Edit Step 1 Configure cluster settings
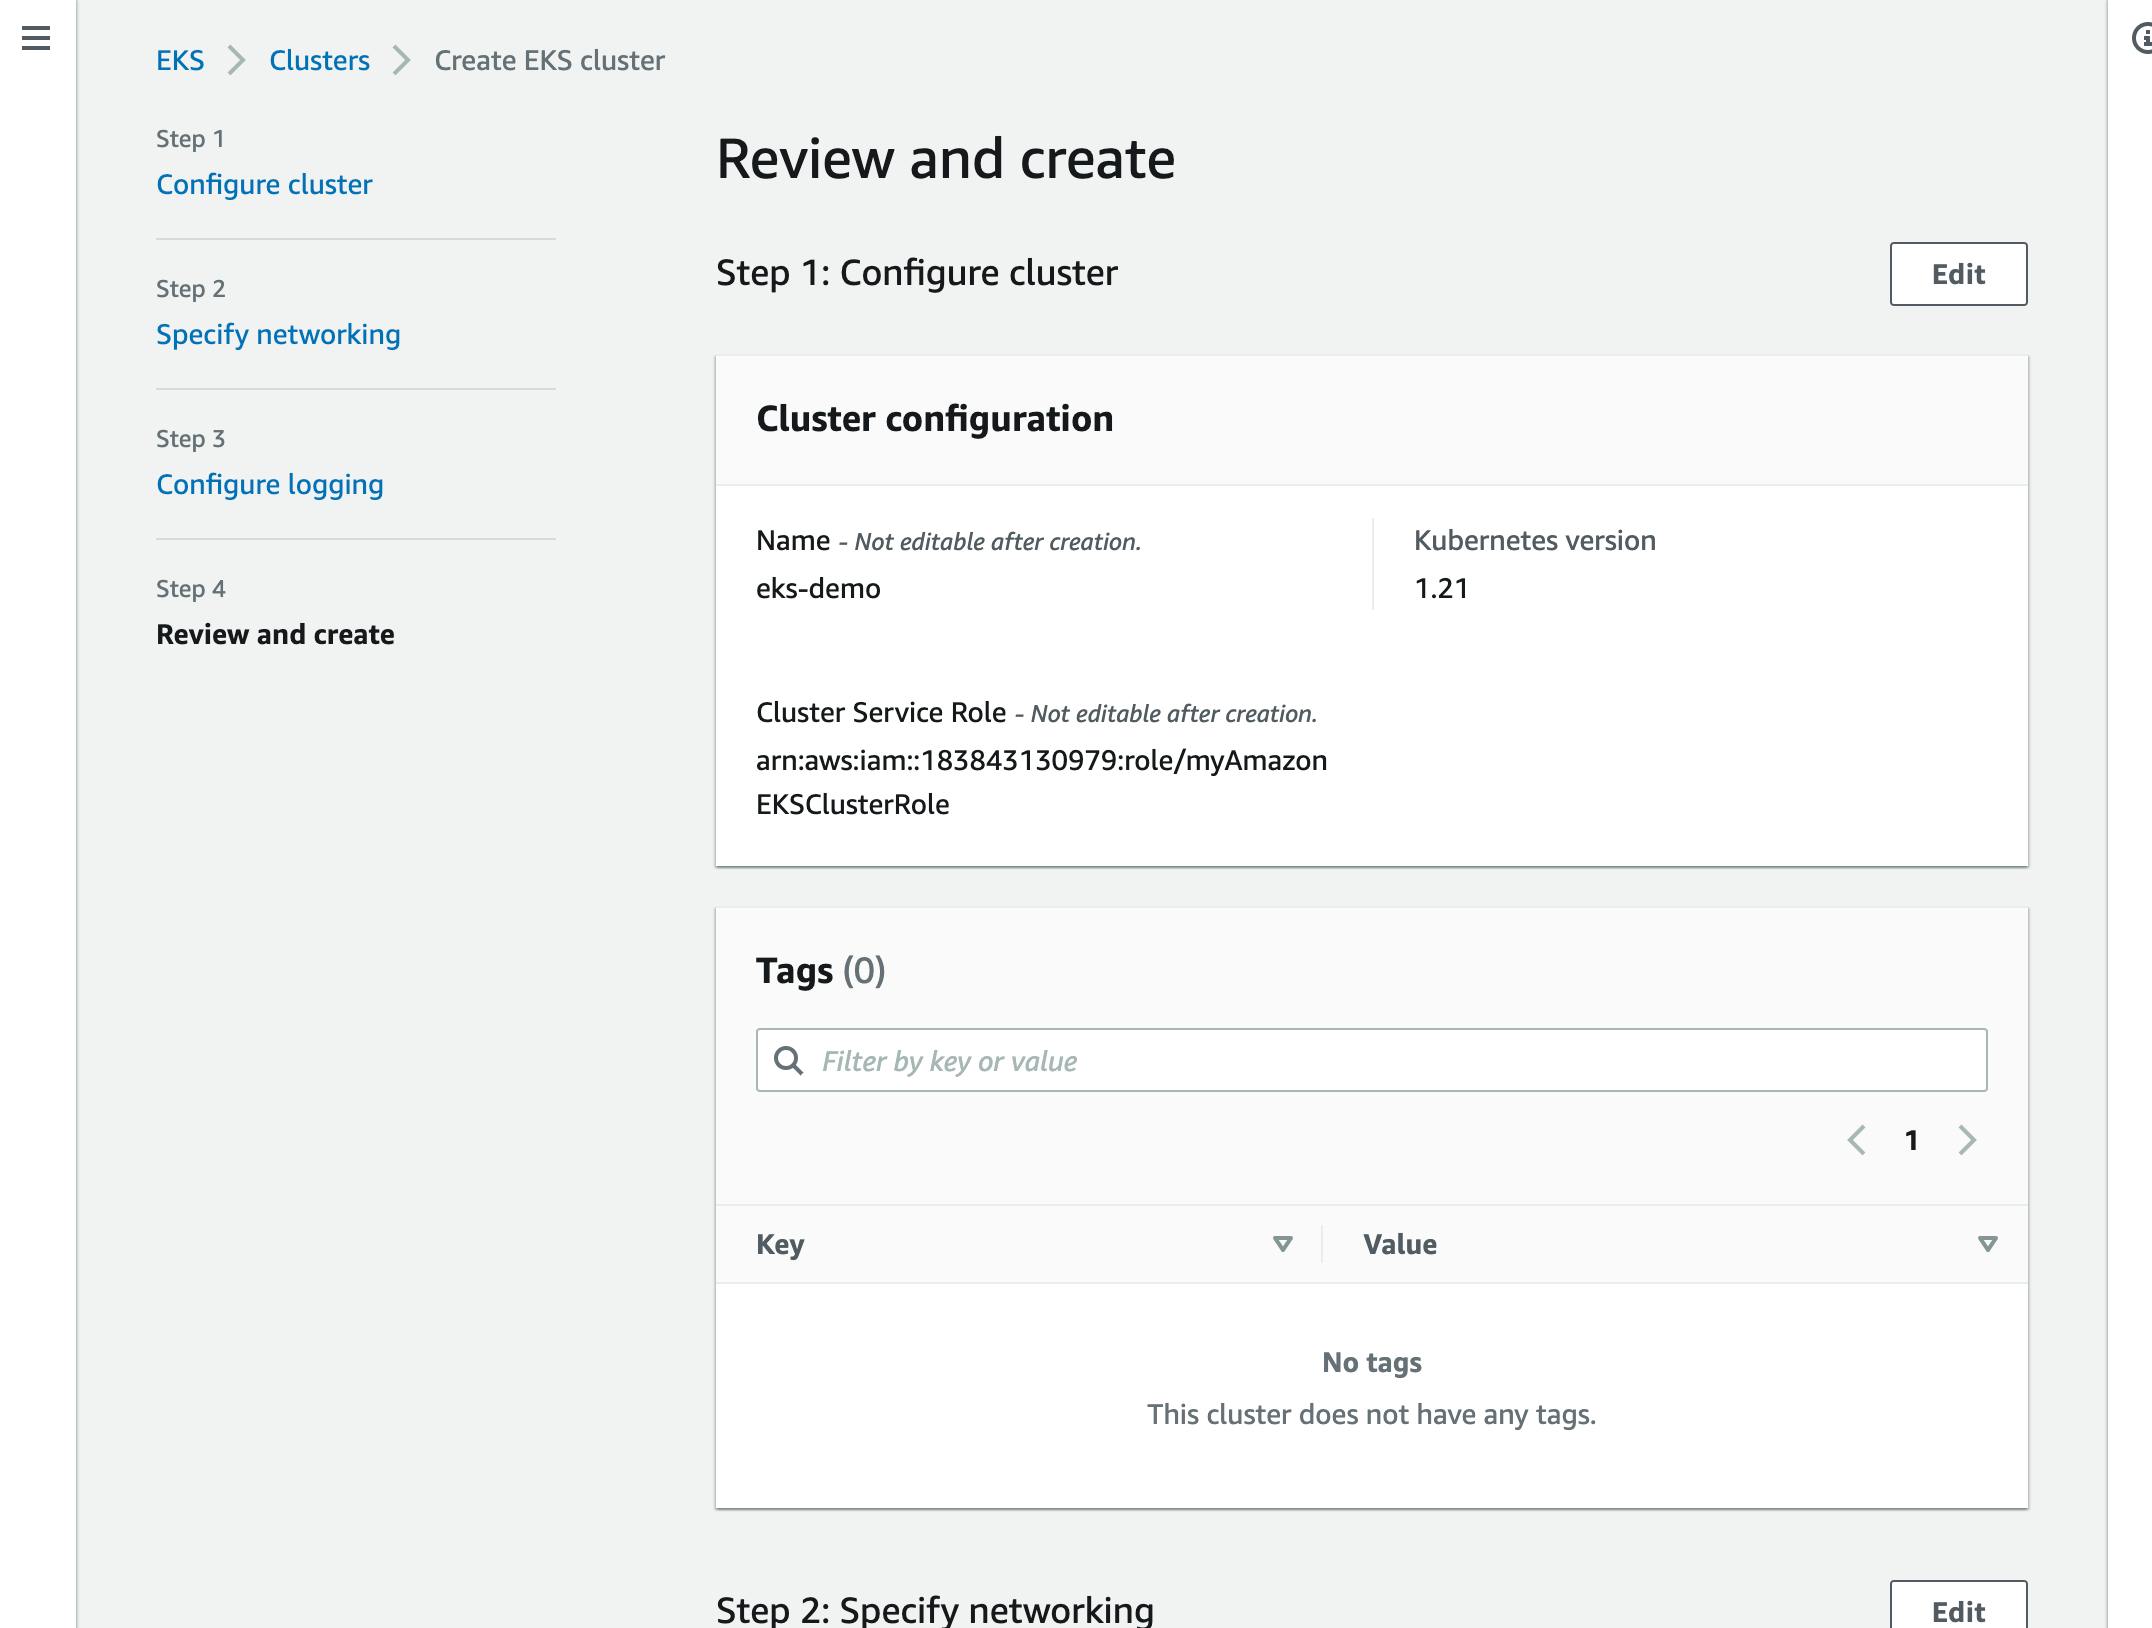 click(1957, 274)
